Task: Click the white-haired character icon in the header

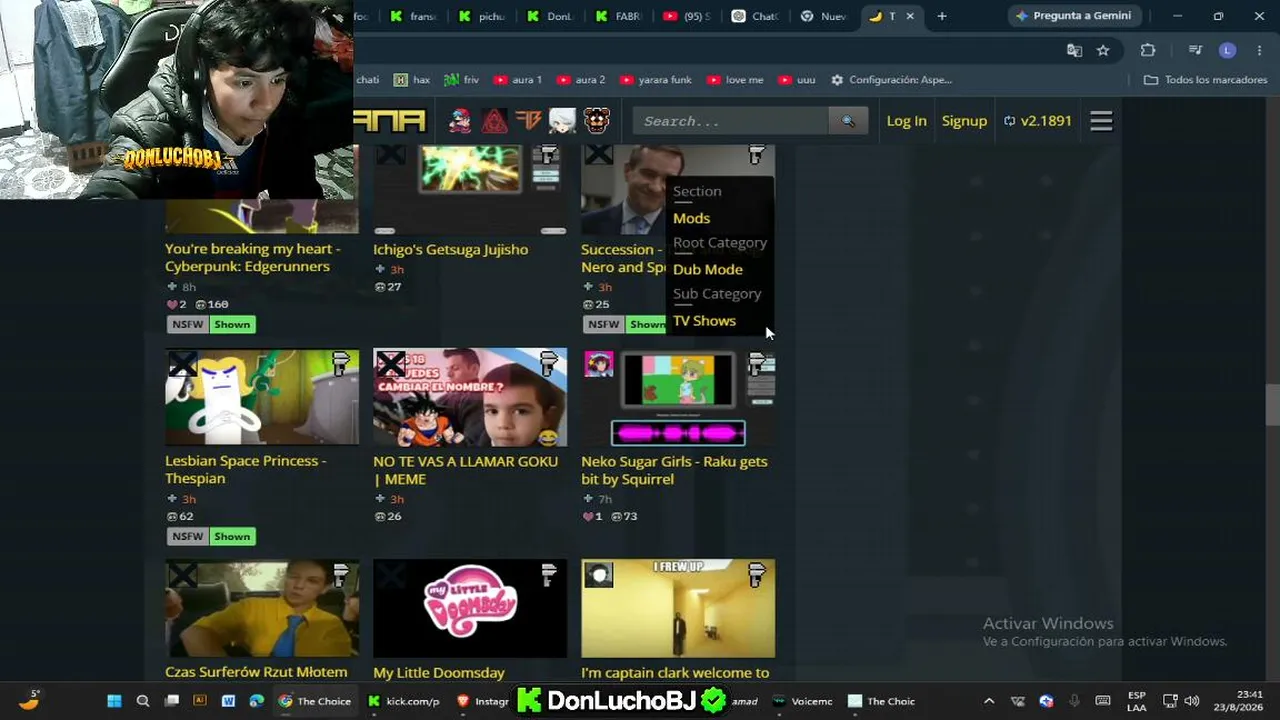Action: click(562, 121)
